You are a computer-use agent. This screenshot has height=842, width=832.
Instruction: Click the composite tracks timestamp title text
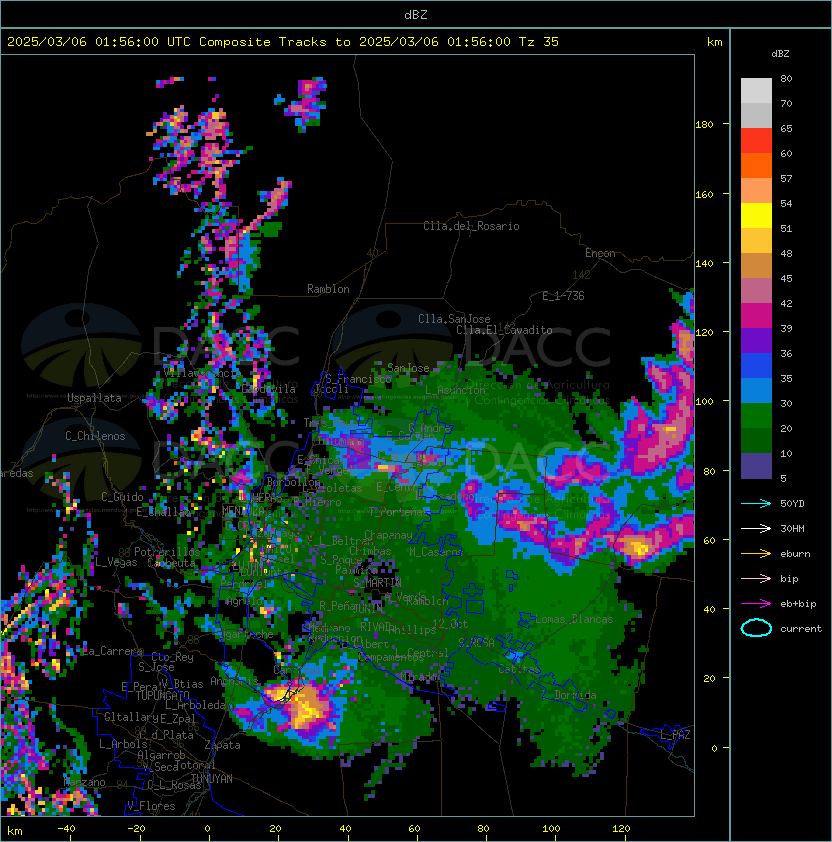pyautogui.click(x=283, y=42)
